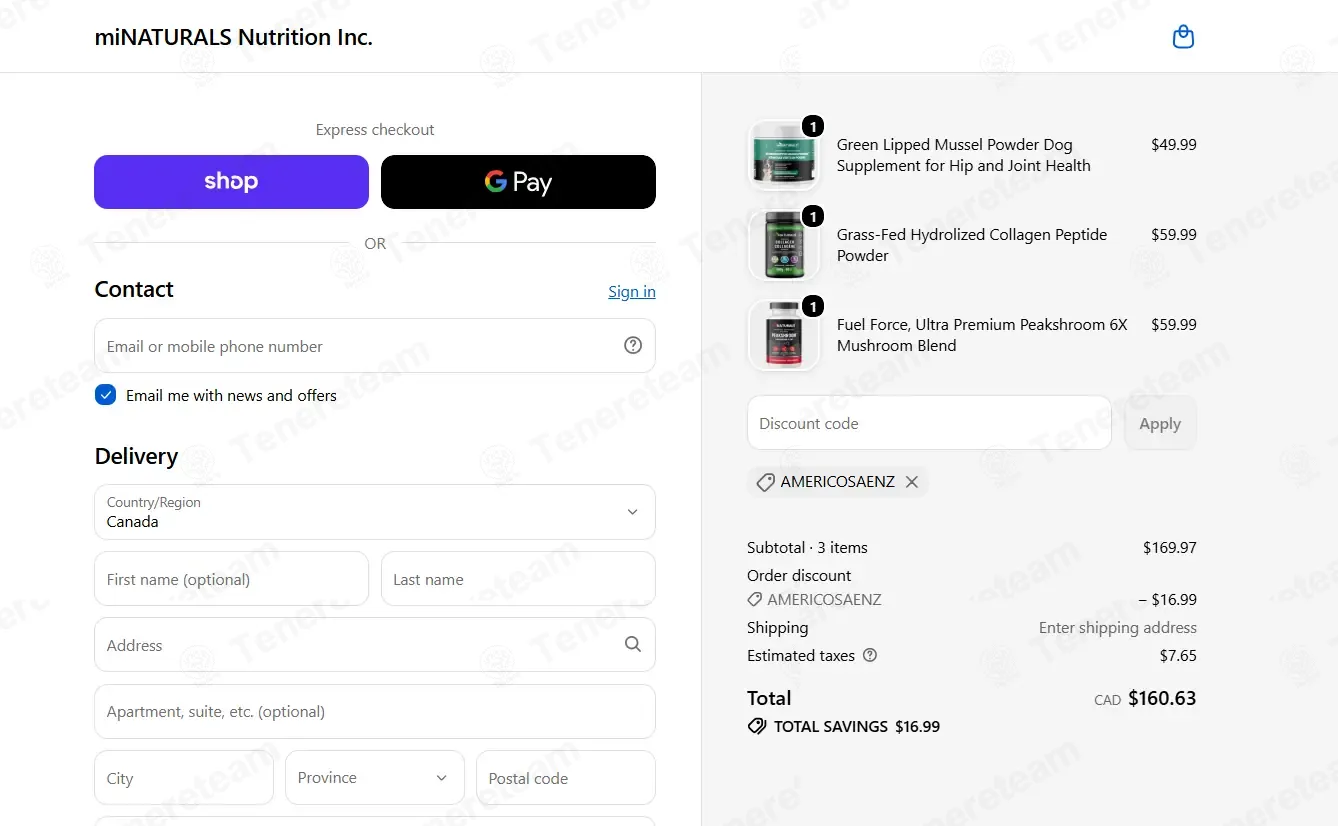Click the Estimated taxes info icon
This screenshot has width=1338, height=826.
click(x=870, y=656)
